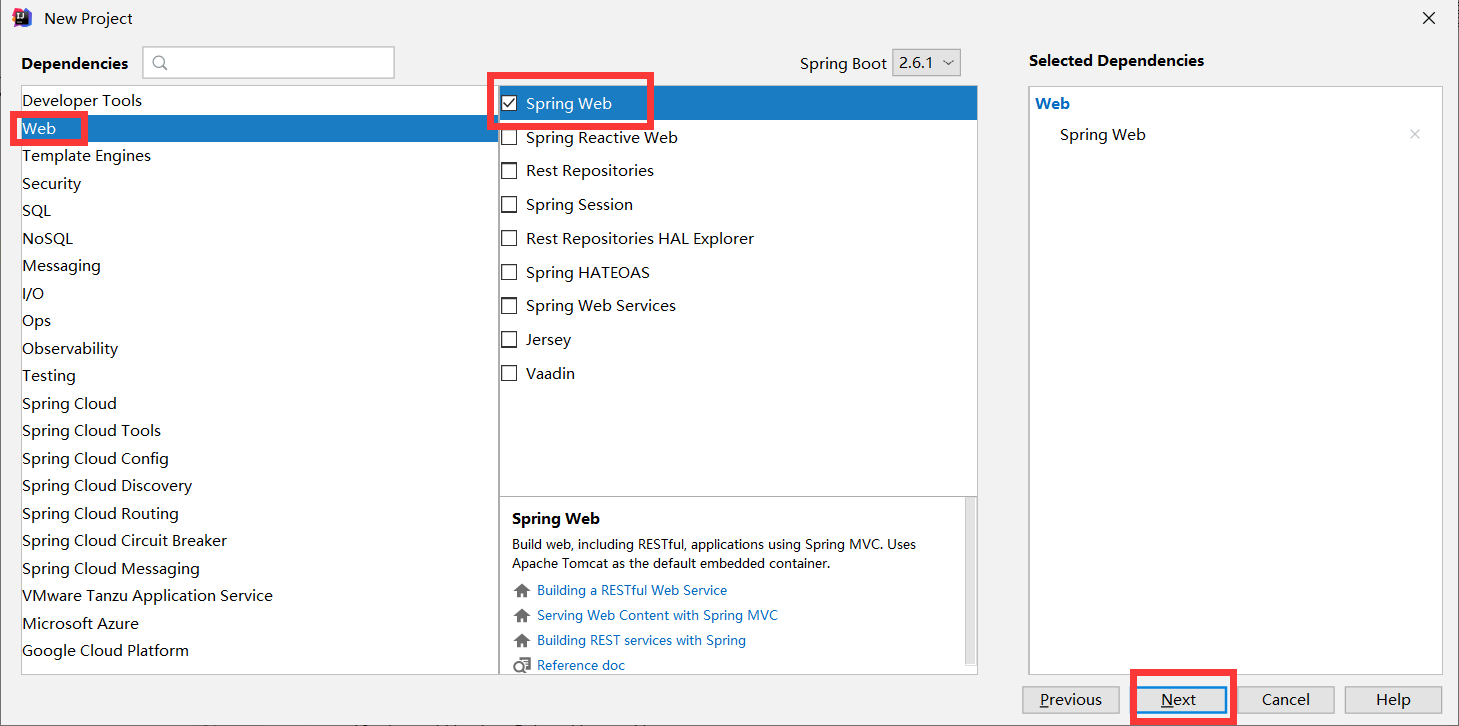The image size is (1459, 726).
Task: Select the Spring Cloud Routing category
Action: click(260, 513)
